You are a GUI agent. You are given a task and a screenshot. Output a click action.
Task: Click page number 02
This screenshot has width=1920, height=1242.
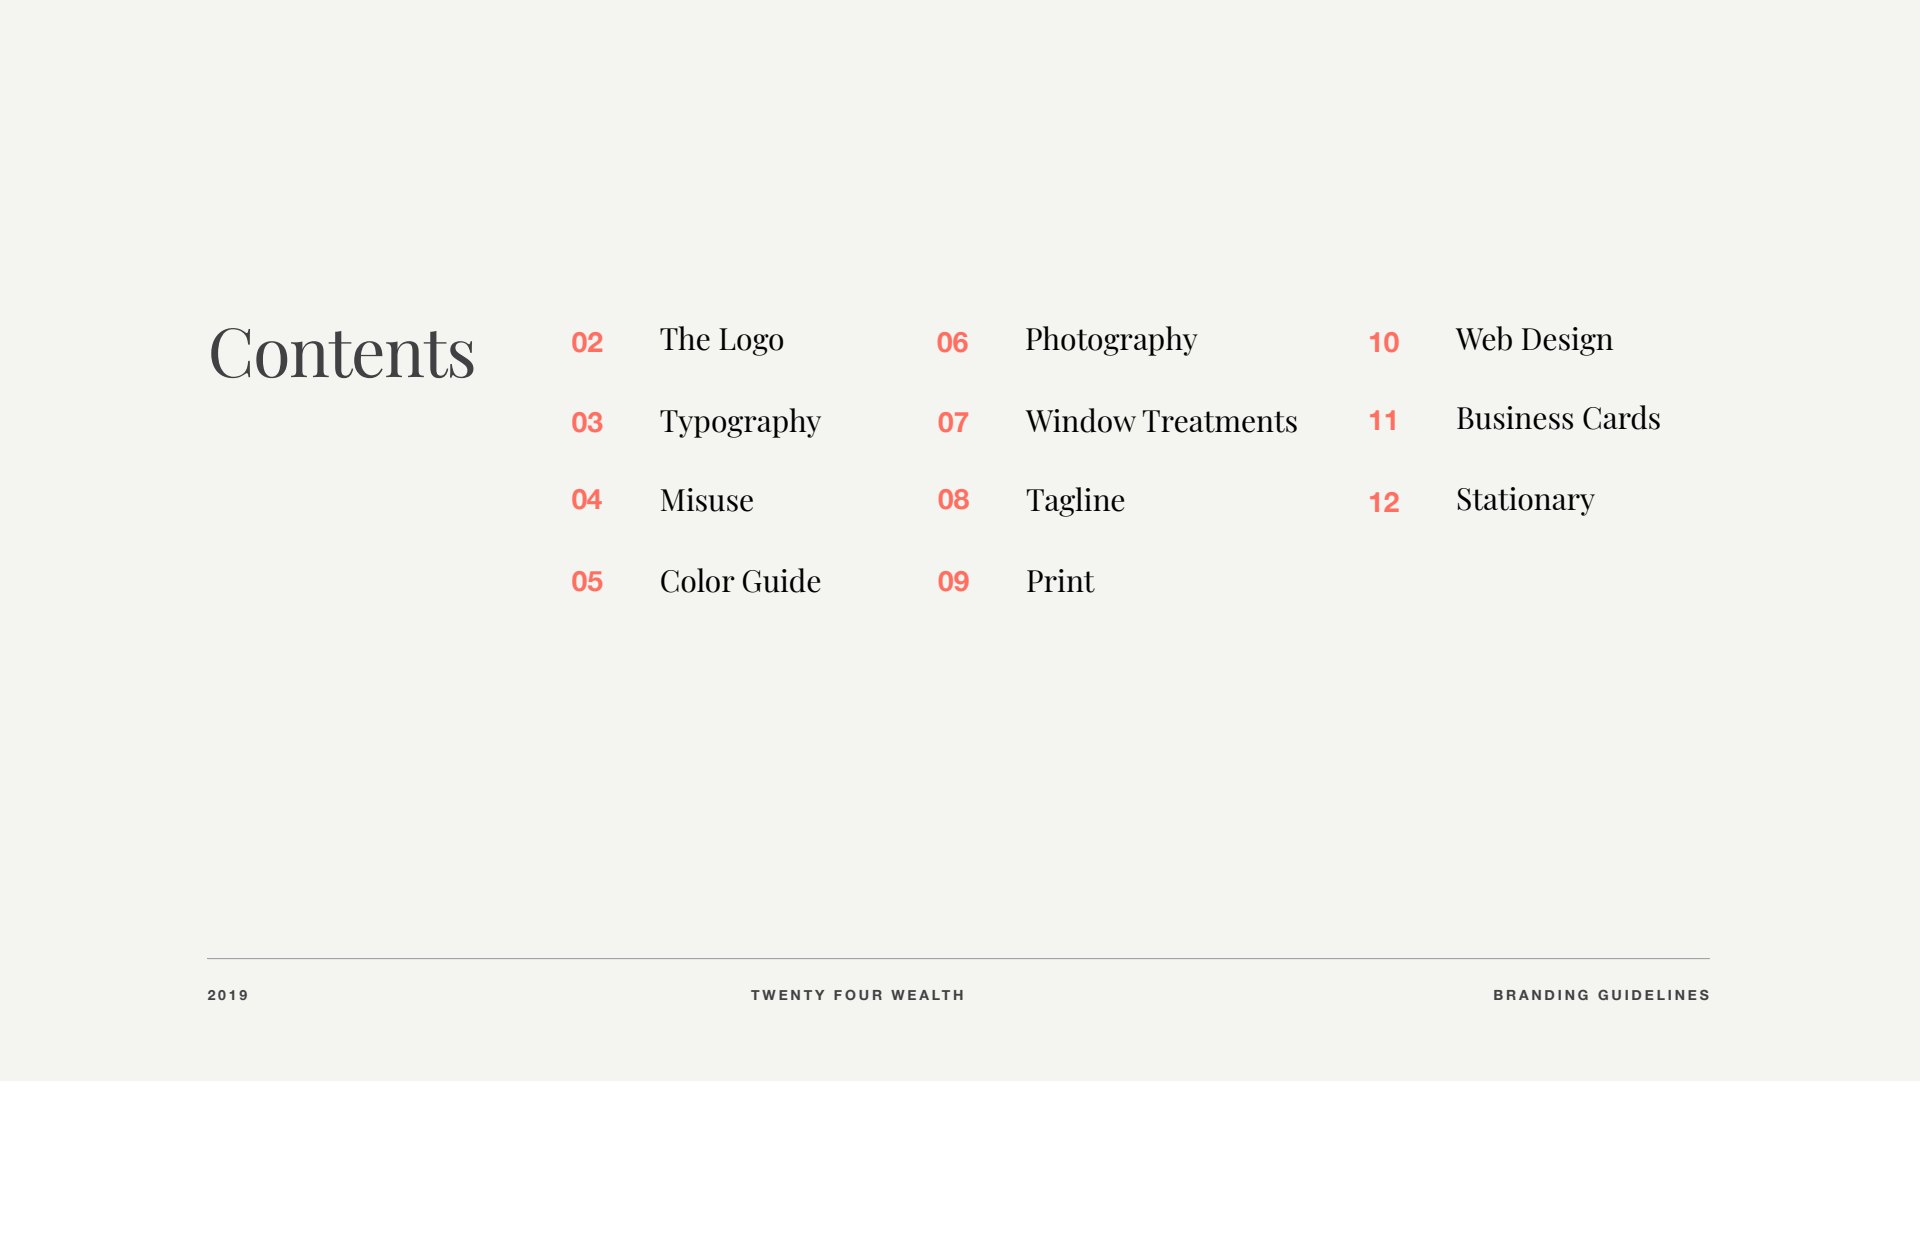(587, 343)
